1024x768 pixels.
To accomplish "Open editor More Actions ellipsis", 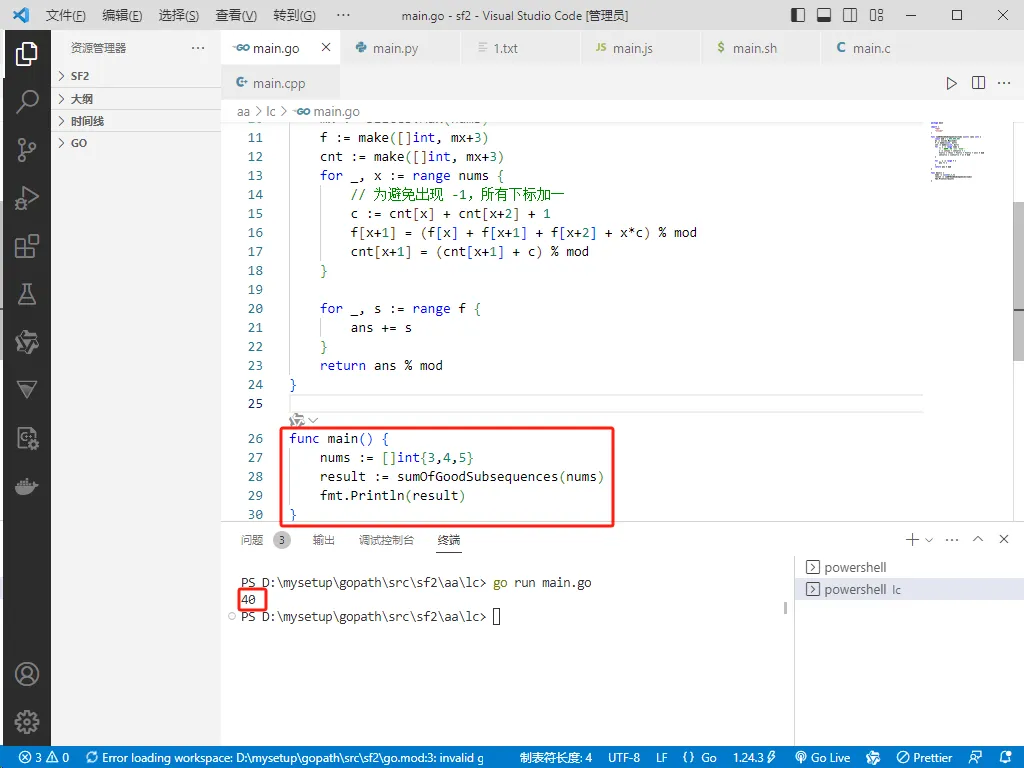I will 1004,83.
